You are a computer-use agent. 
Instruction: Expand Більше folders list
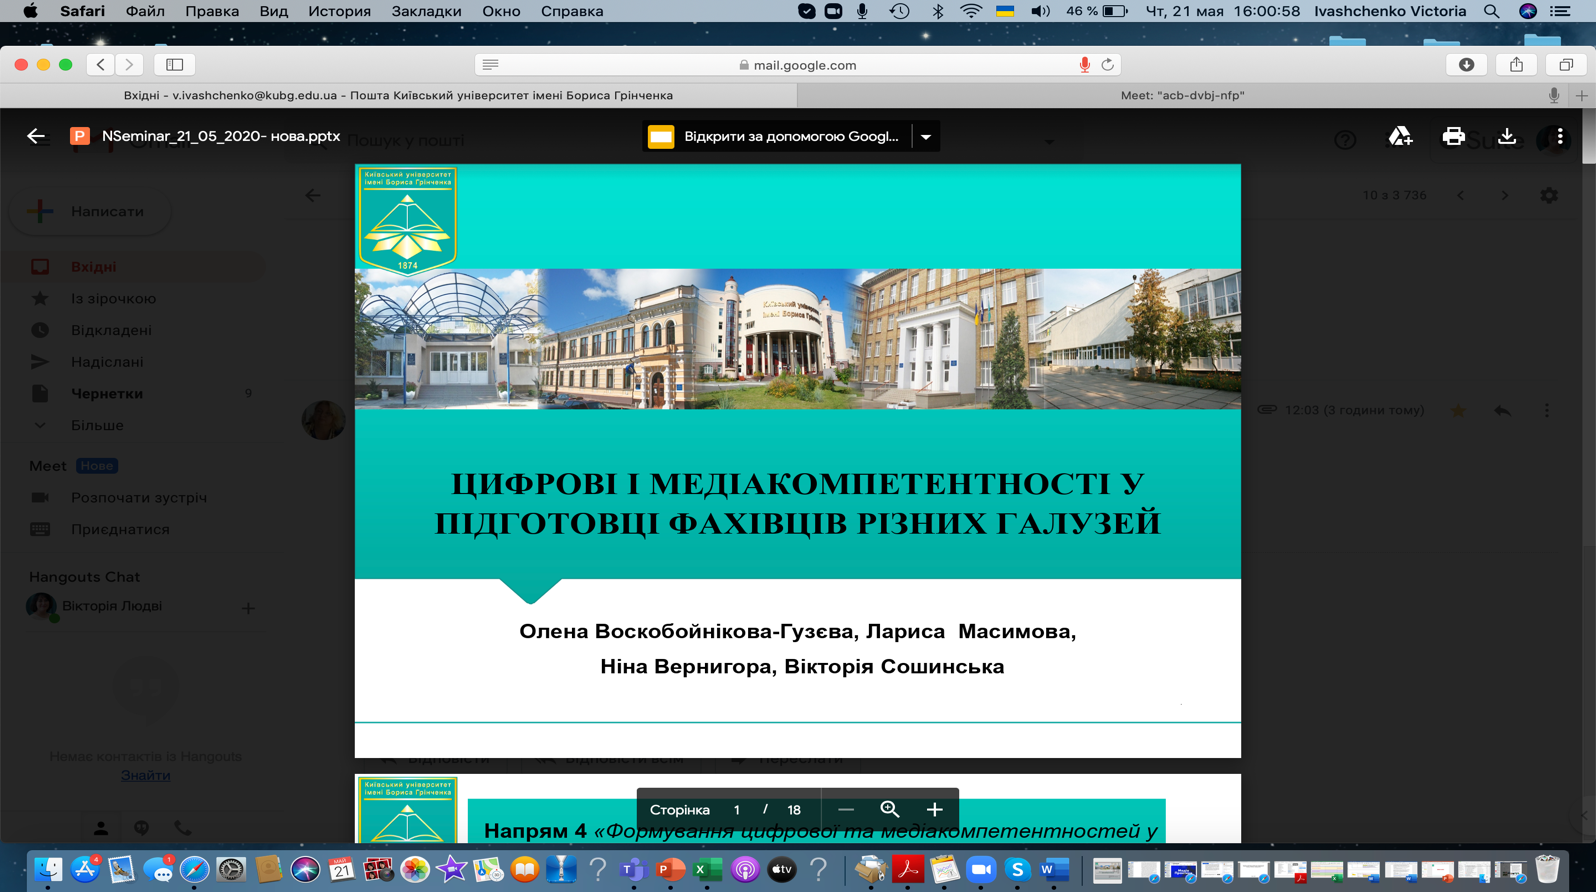pyautogui.click(x=97, y=425)
